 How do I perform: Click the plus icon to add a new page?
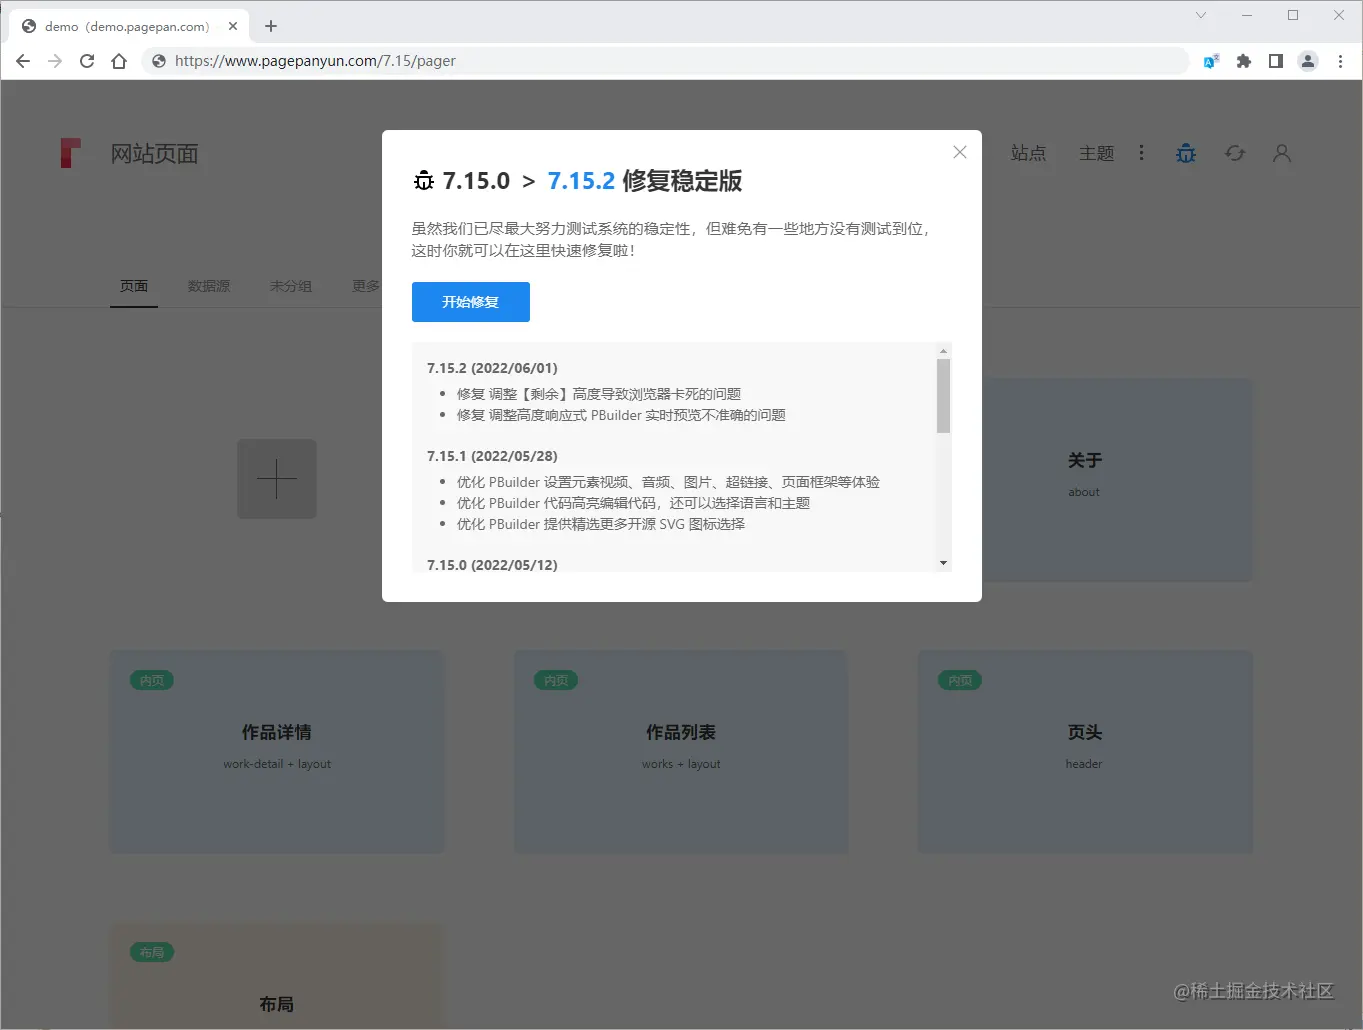point(276,479)
